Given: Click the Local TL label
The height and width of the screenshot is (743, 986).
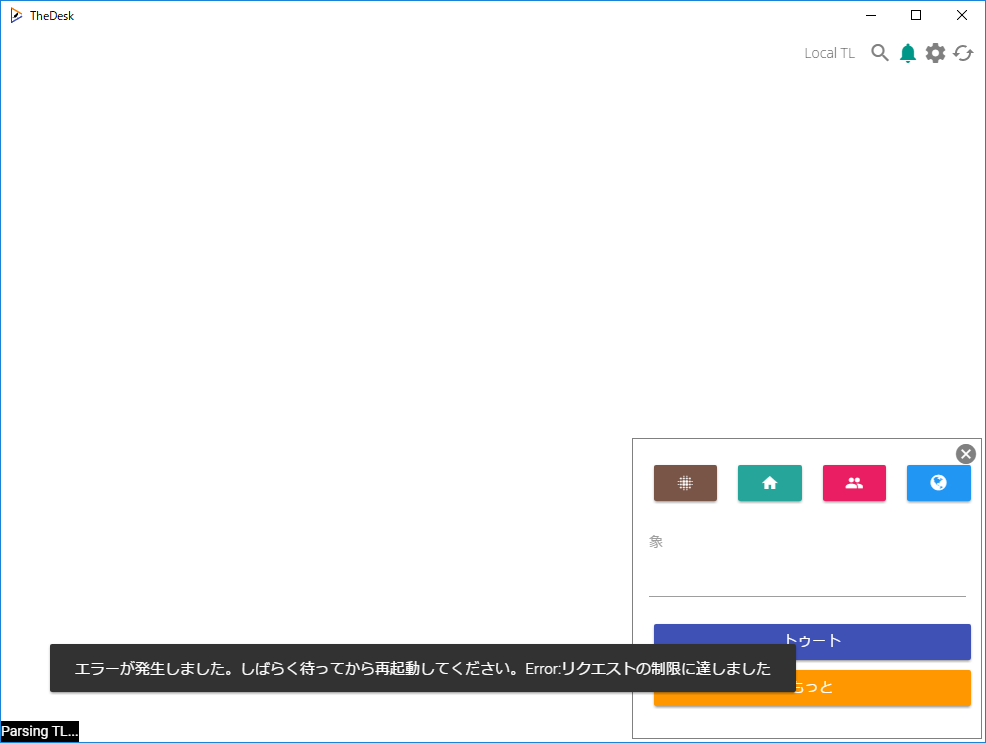Looking at the screenshot, I should (x=829, y=53).
